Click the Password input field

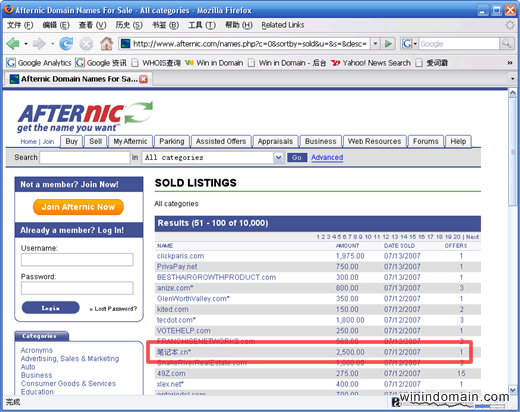(77, 288)
